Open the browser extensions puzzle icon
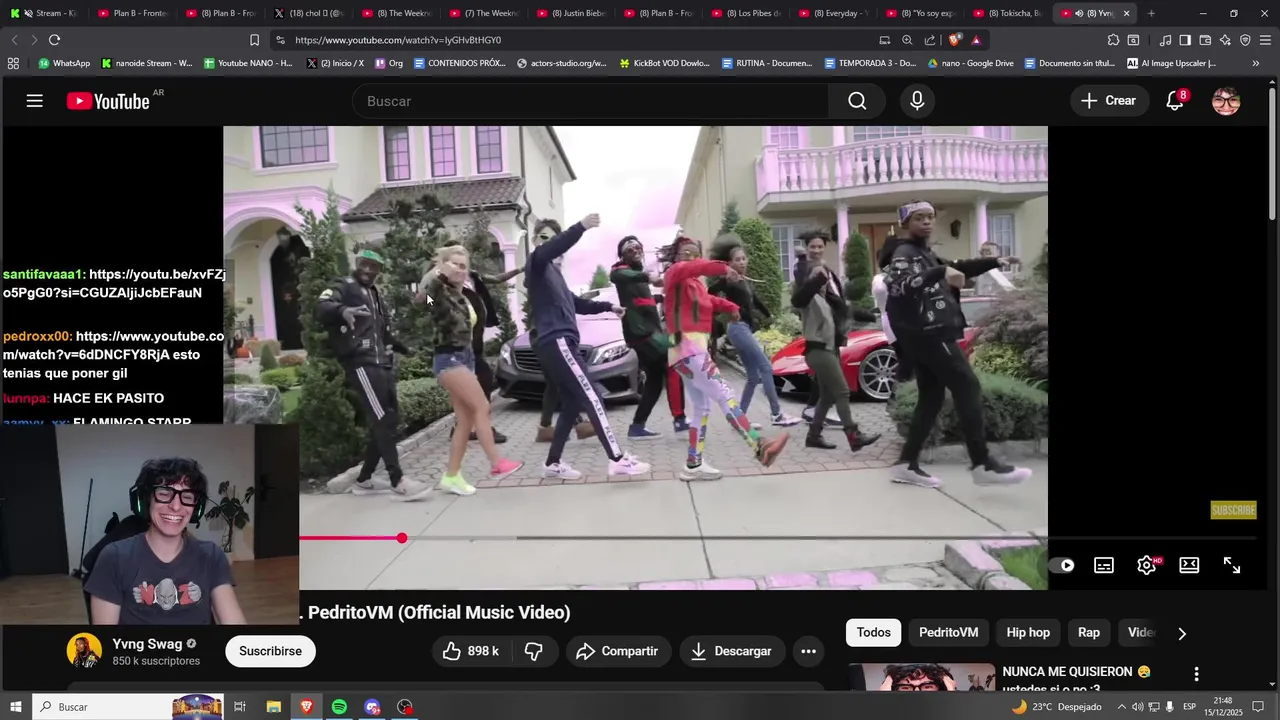Image resolution: width=1280 pixels, height=720 pixels. click(x=1113, y=40)
